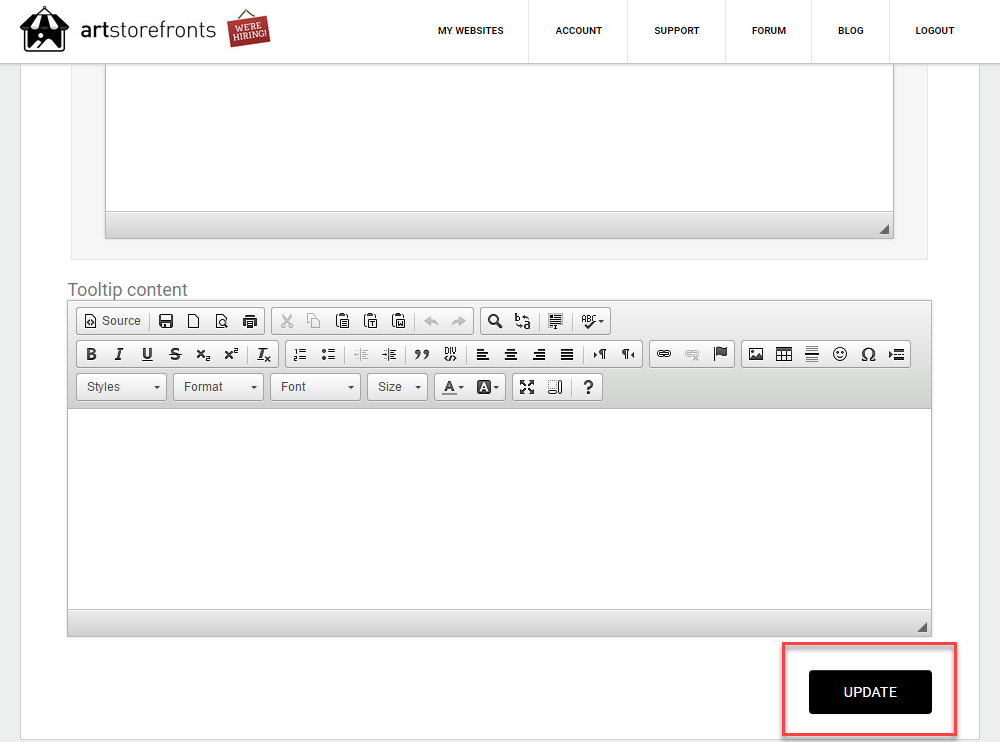Viewport: 1000px width, 742px height.
Task: Open the Styles dropdown
Action: [121, 387]
